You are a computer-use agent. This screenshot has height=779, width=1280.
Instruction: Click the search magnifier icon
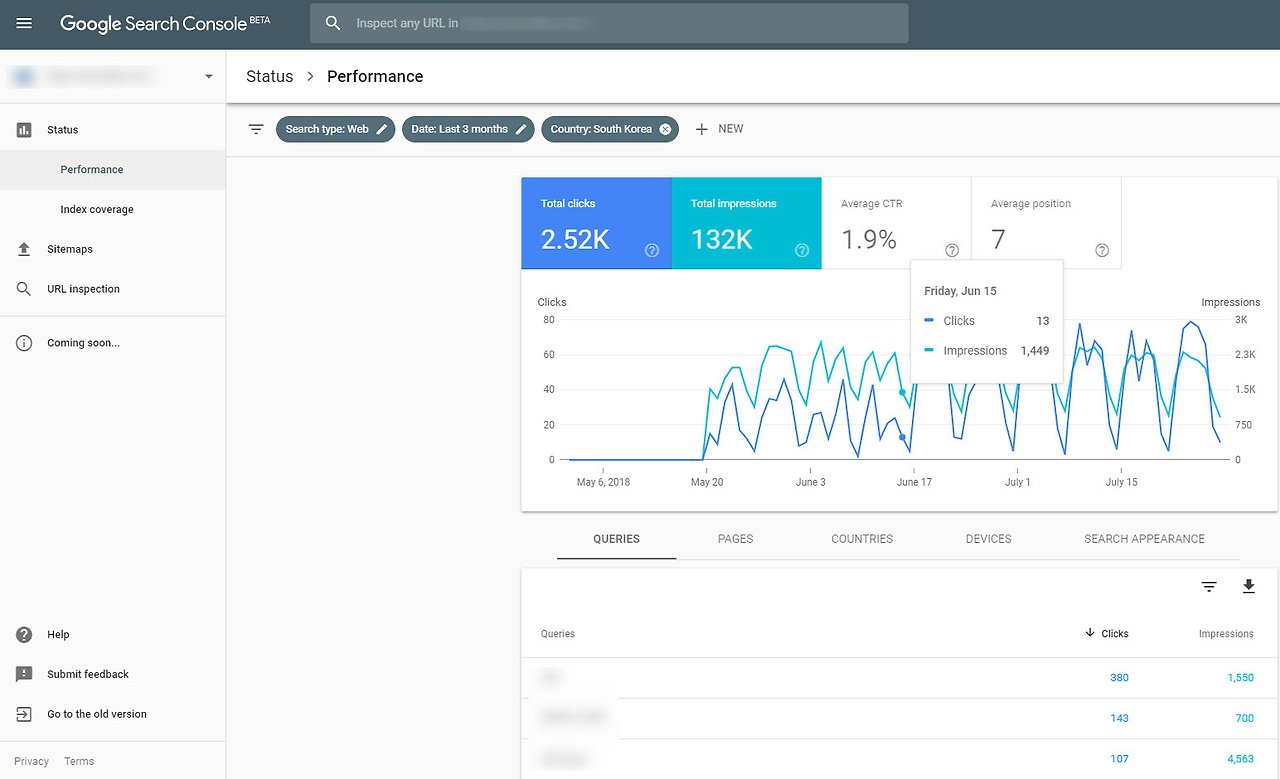[334, 23]
